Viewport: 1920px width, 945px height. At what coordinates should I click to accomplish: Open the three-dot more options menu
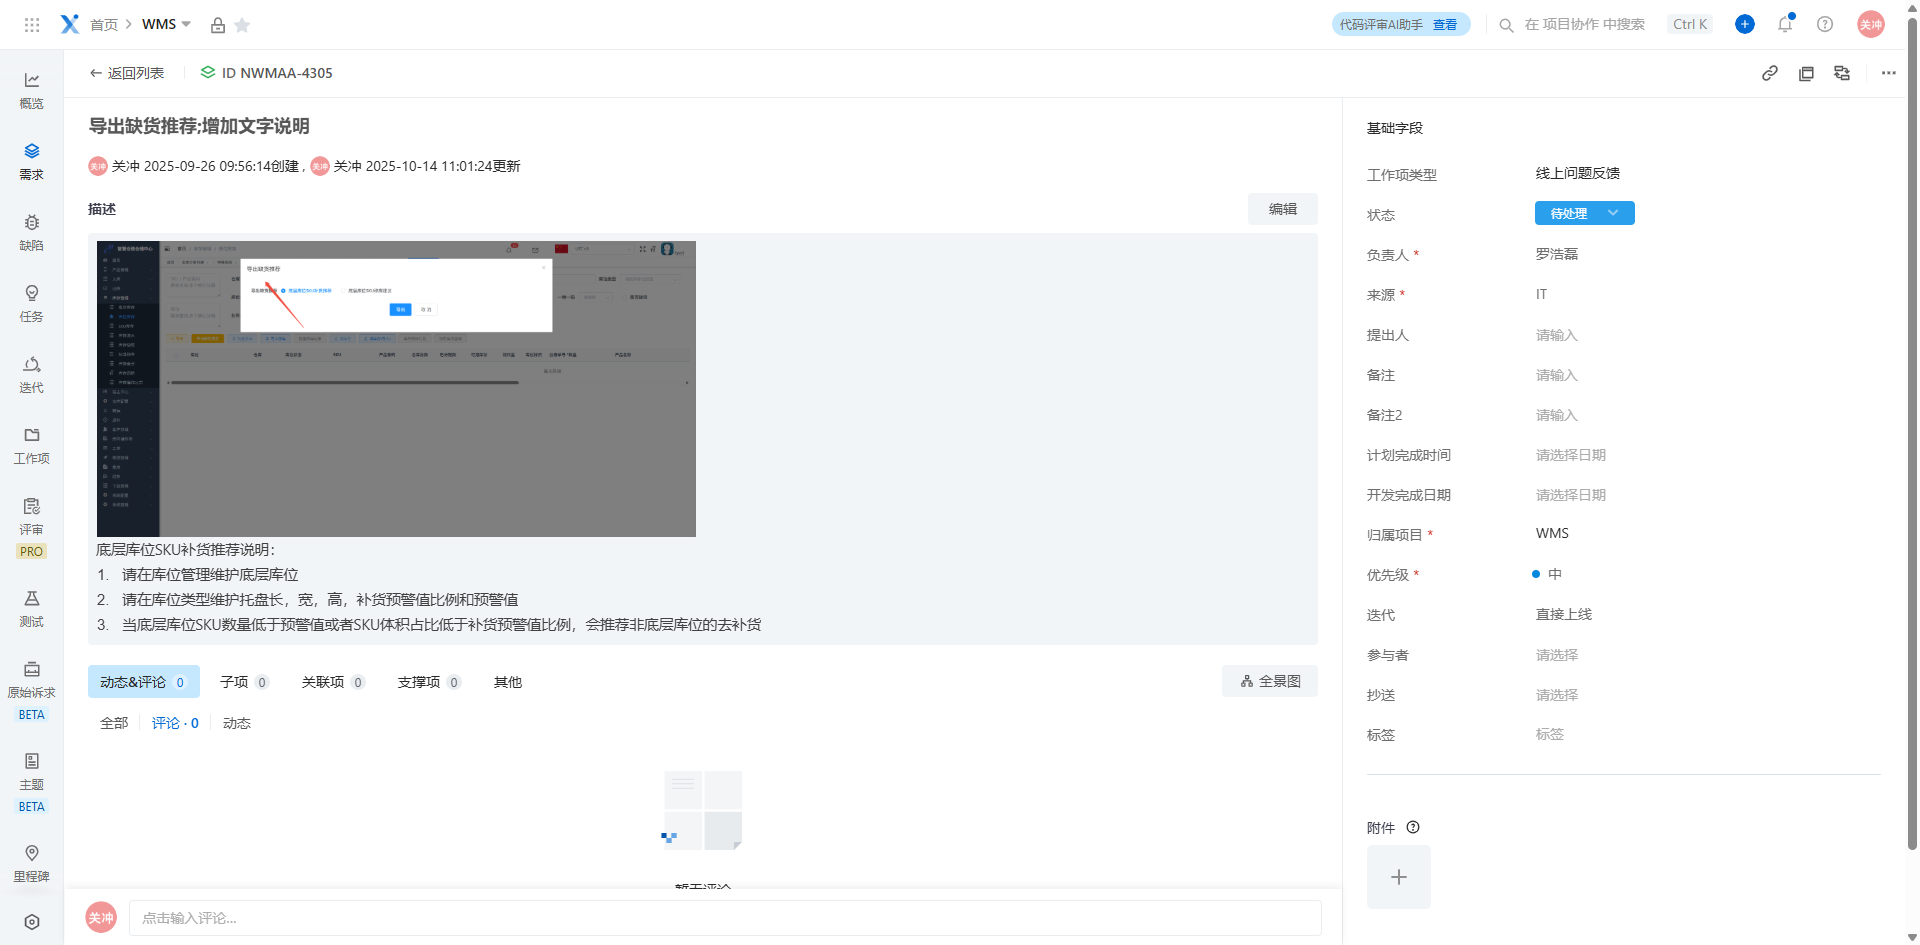coord(1888,73)
